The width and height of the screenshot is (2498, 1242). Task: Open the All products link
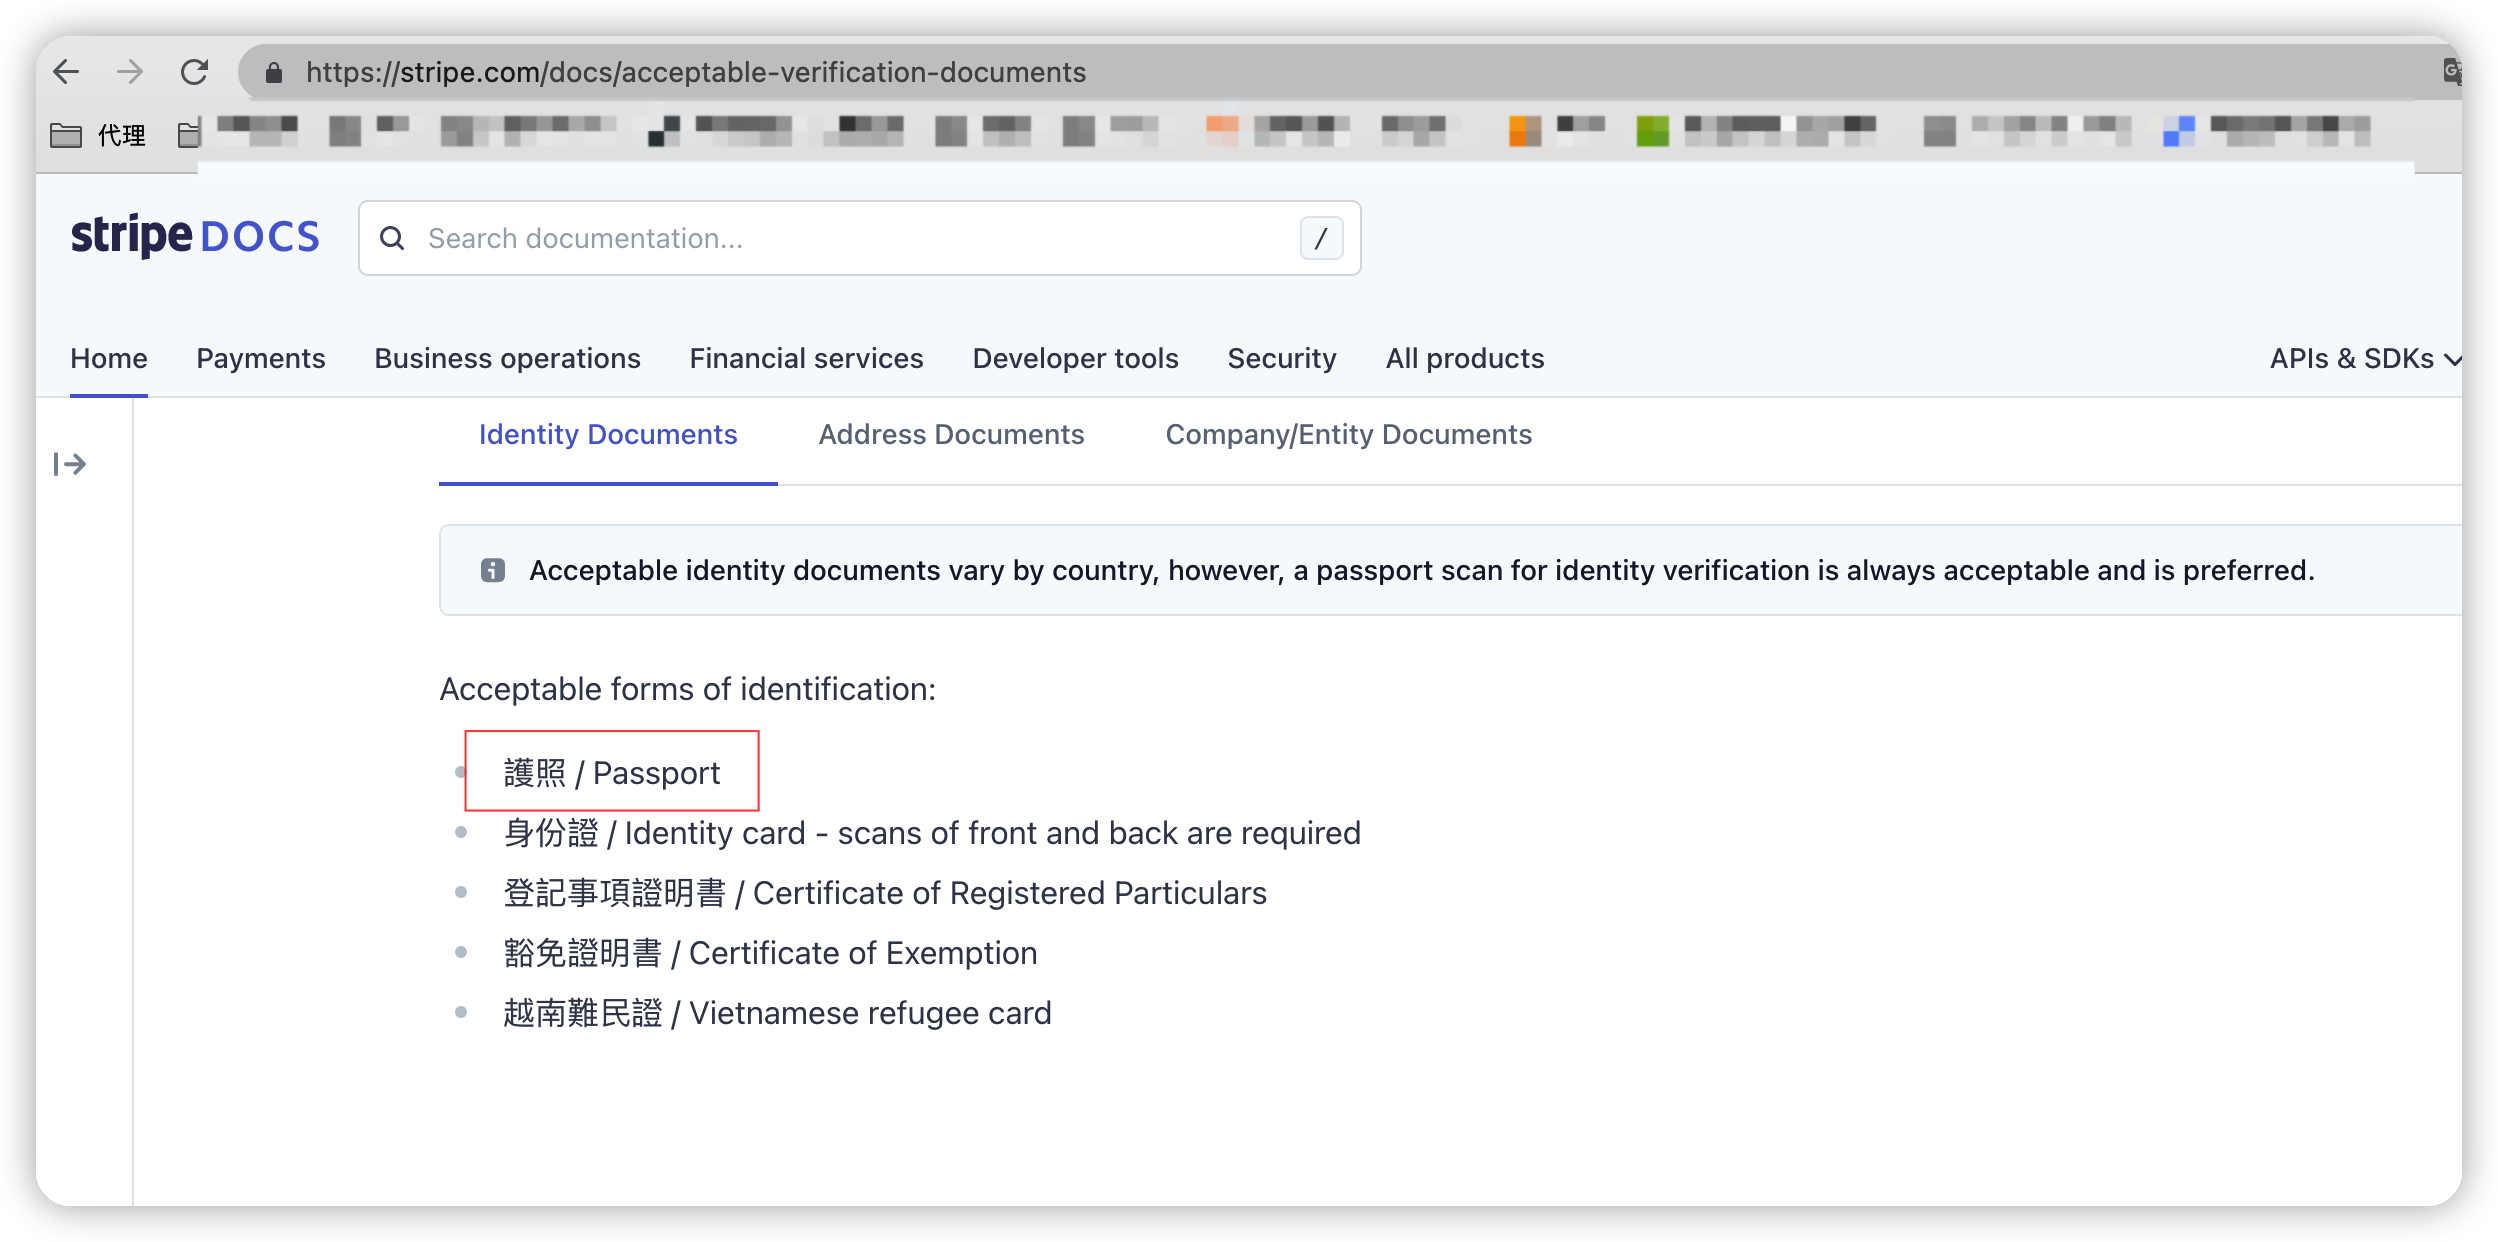pos(1464,358)
